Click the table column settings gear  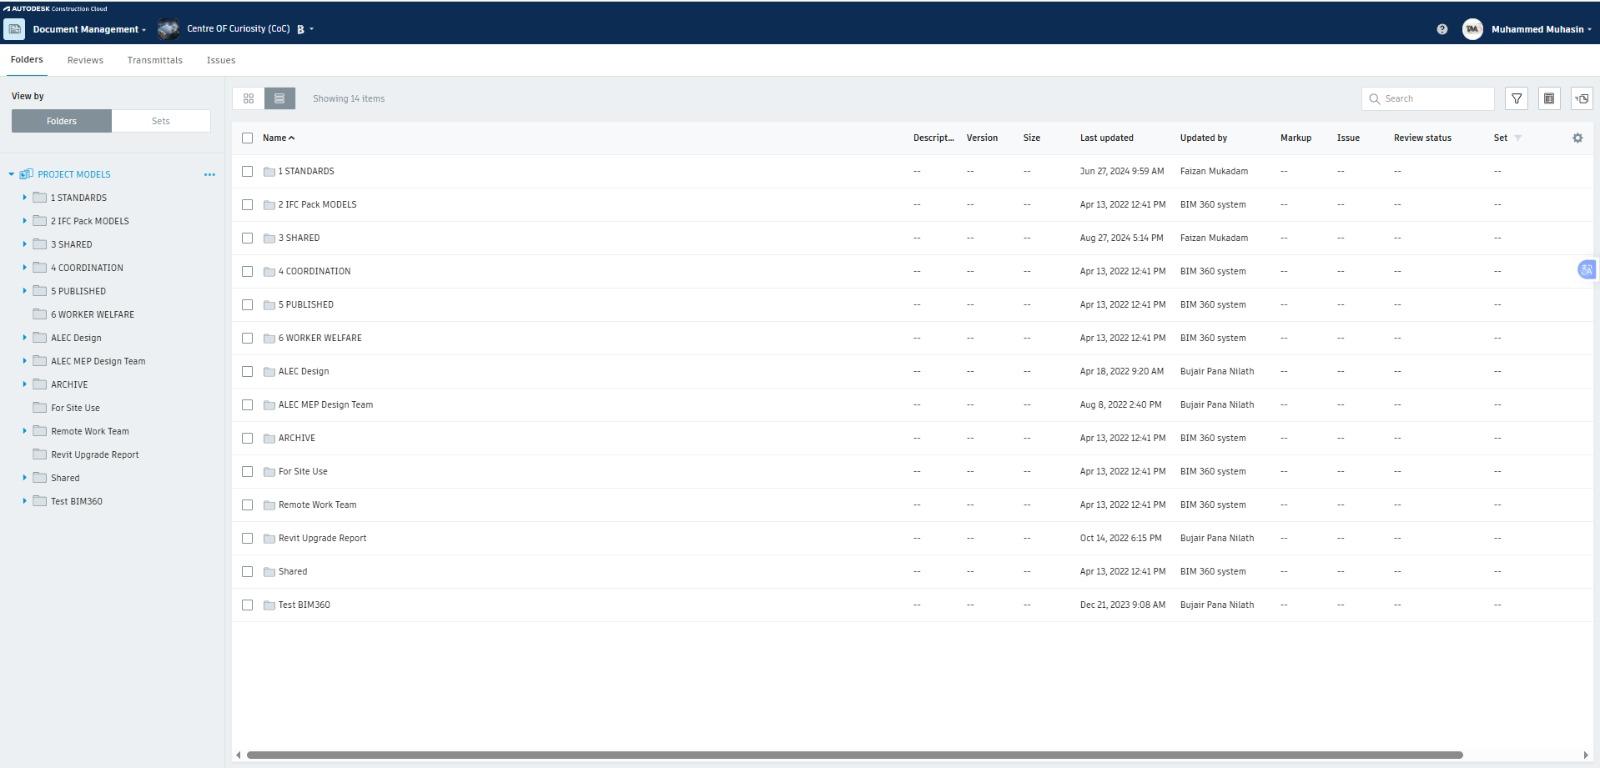click(x=1577, y=138)
